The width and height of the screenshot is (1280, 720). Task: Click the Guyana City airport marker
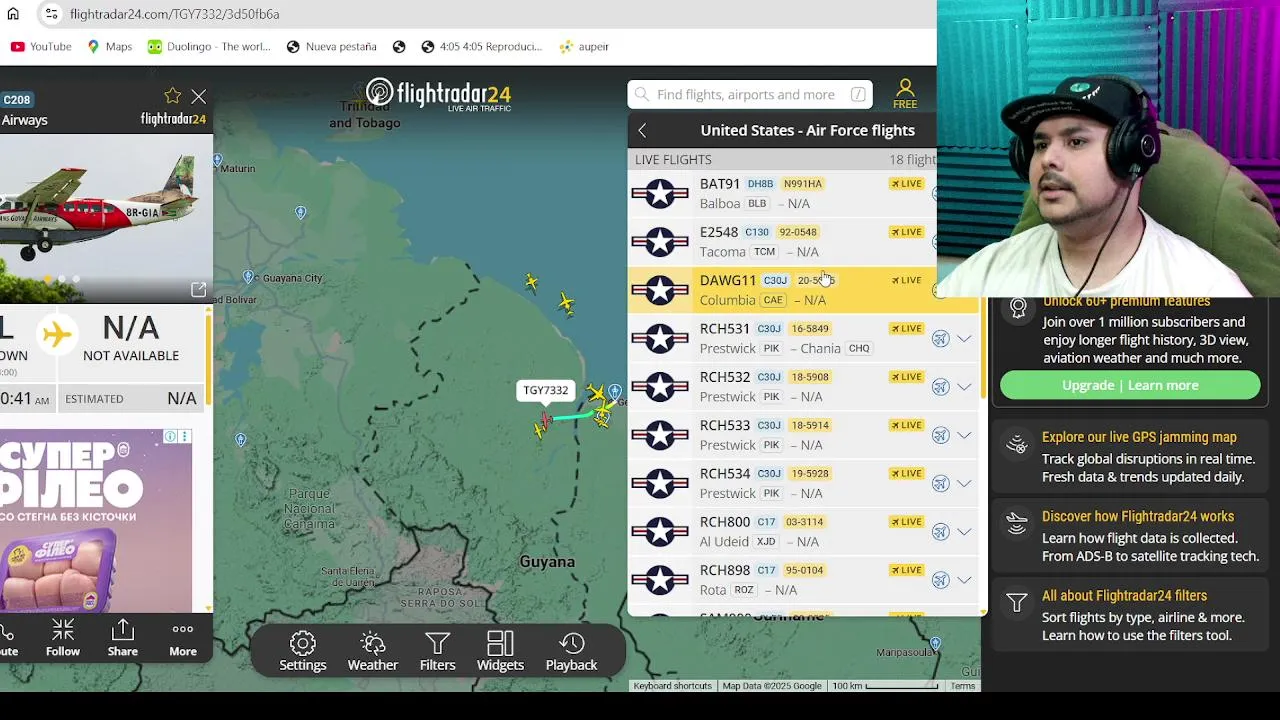[x=250, y=277]
